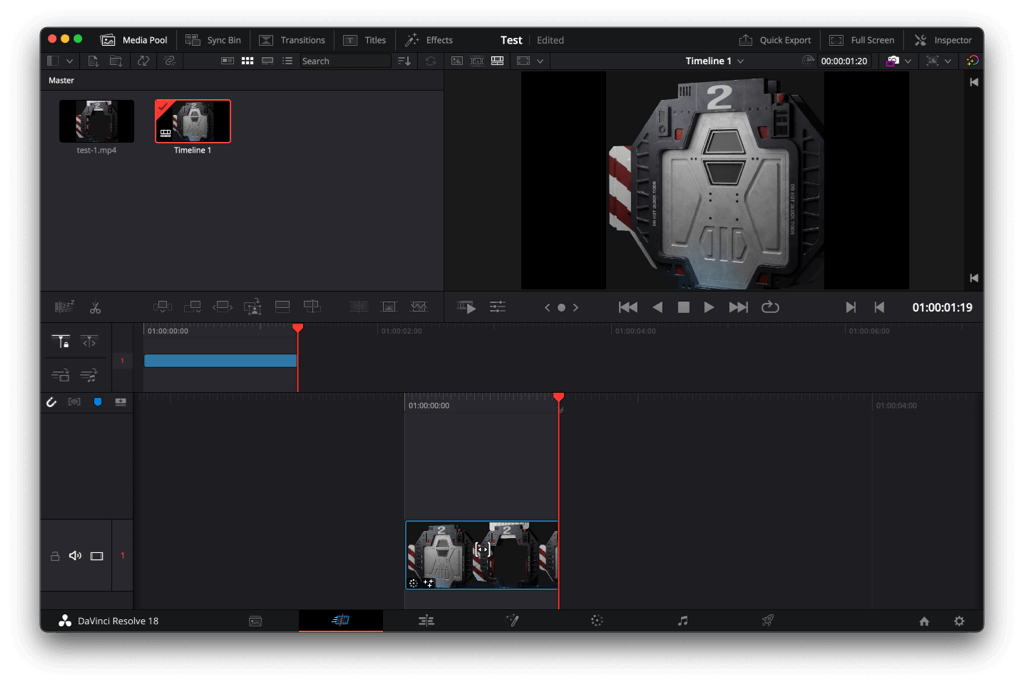Toggle timeline snapping magnet
This screenshot has height=685, width=1024.
click(52, 402)
